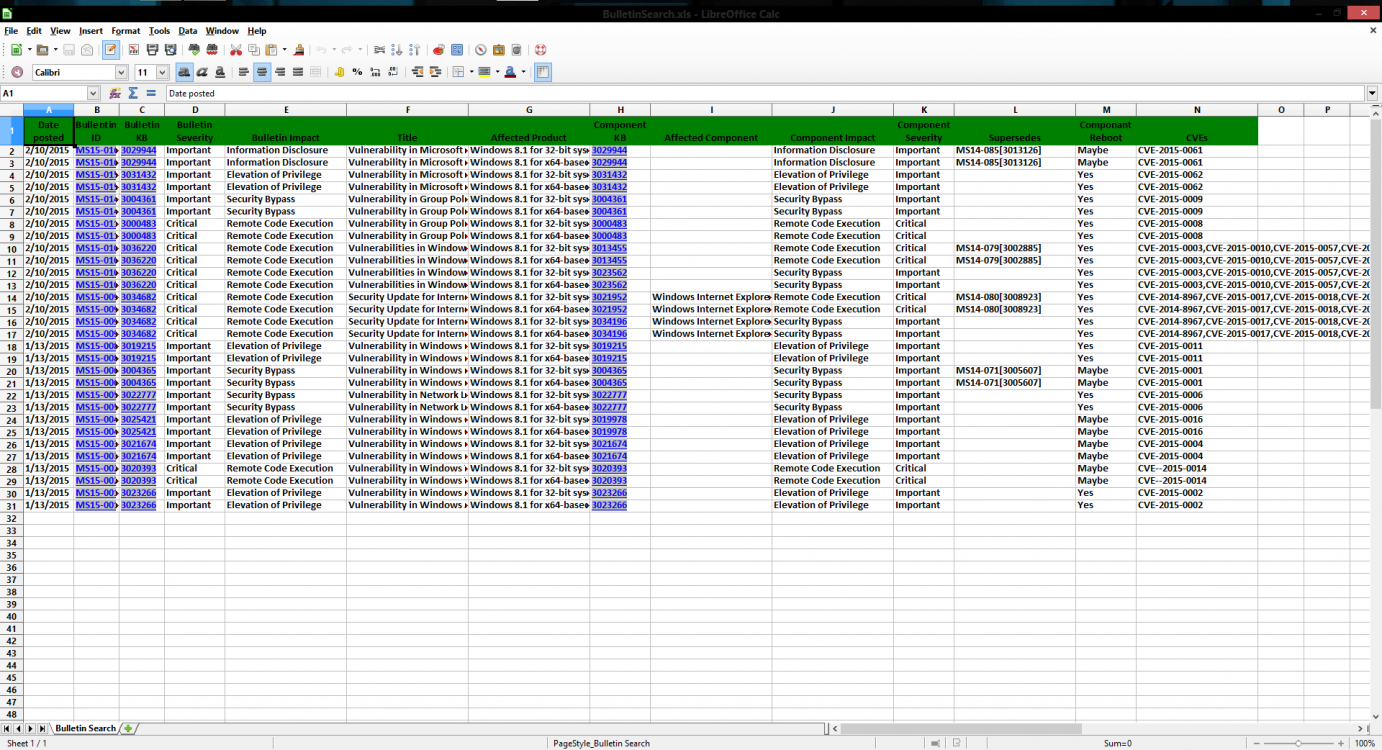Click the Copy icon

(254, 49)
